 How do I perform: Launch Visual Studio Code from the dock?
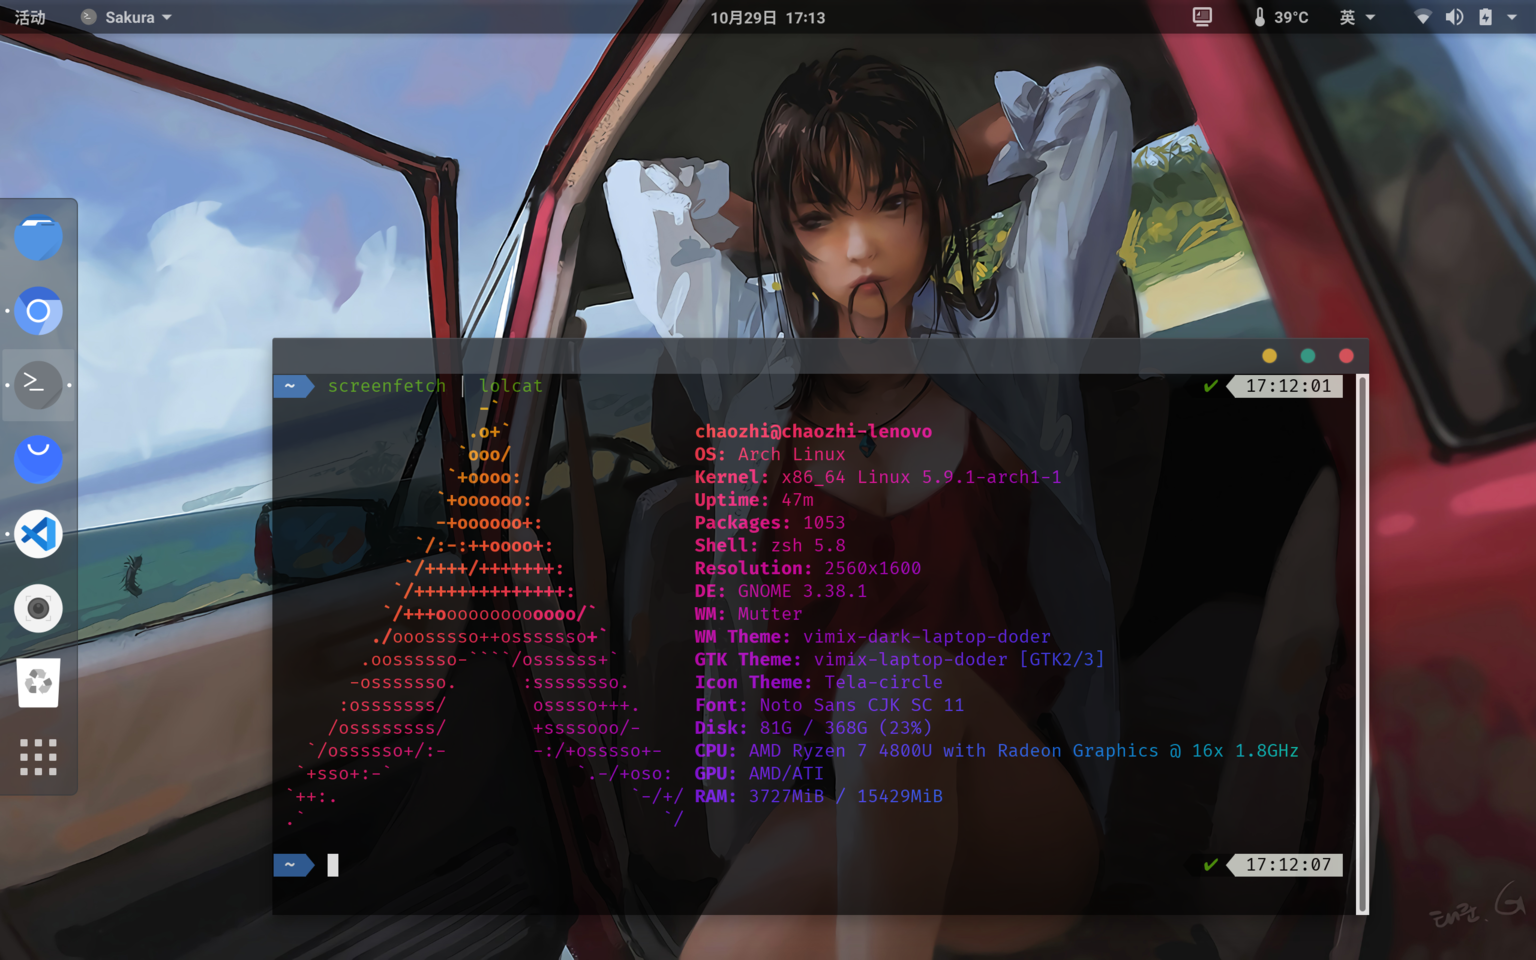(x=38, y=534)
